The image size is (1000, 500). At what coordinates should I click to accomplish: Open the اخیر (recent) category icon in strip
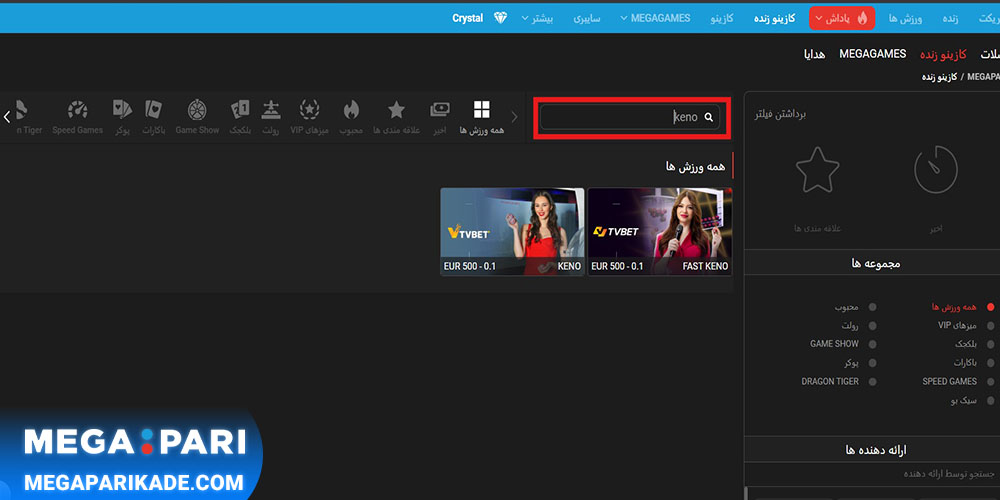[439, 110]
